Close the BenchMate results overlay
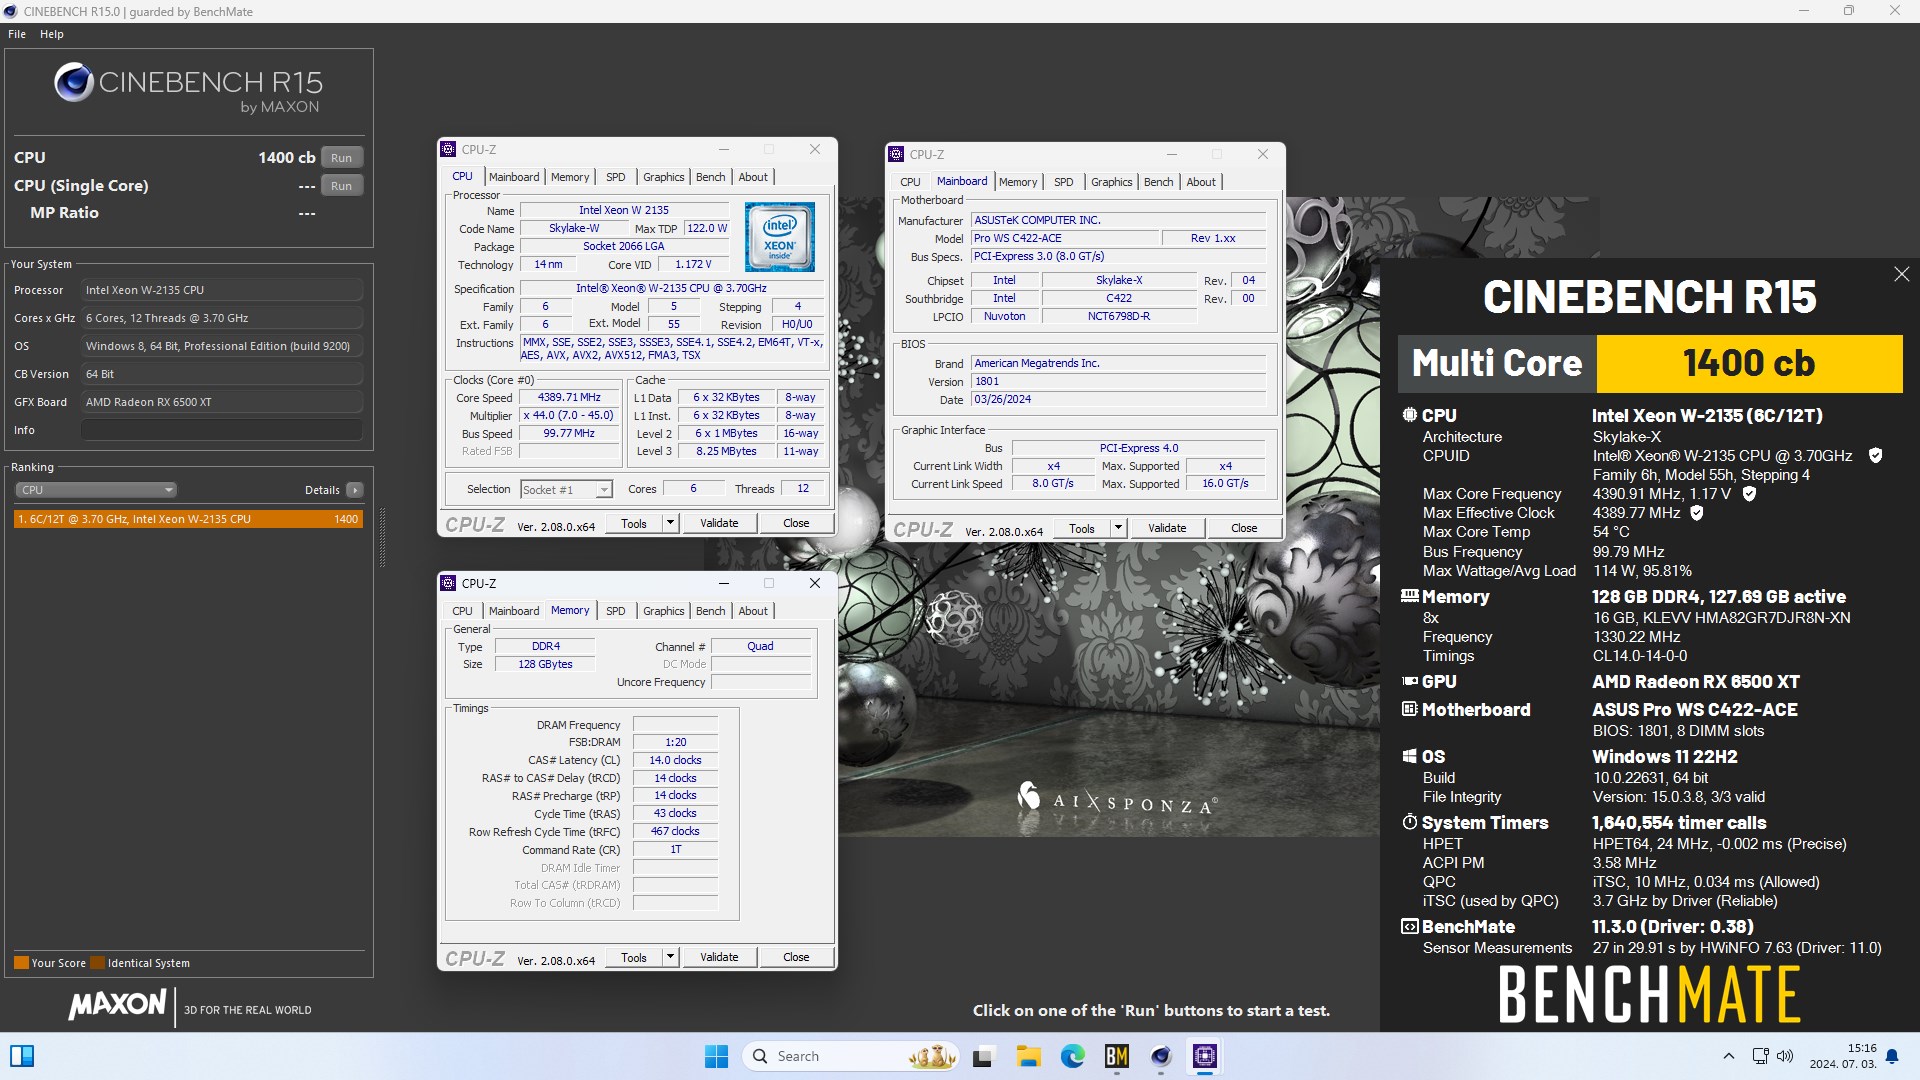1920x1080 pixels. 1901,274
